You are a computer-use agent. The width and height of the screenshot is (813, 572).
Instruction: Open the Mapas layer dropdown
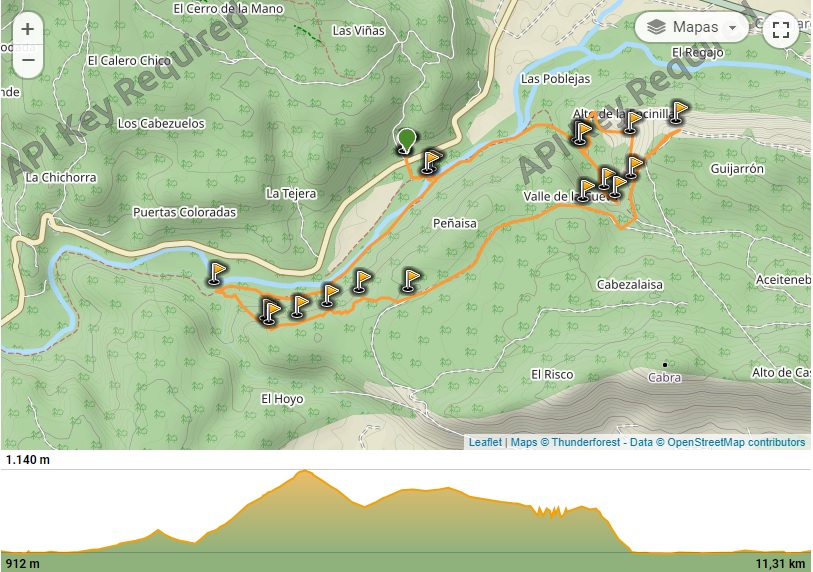tap(692, 27)
